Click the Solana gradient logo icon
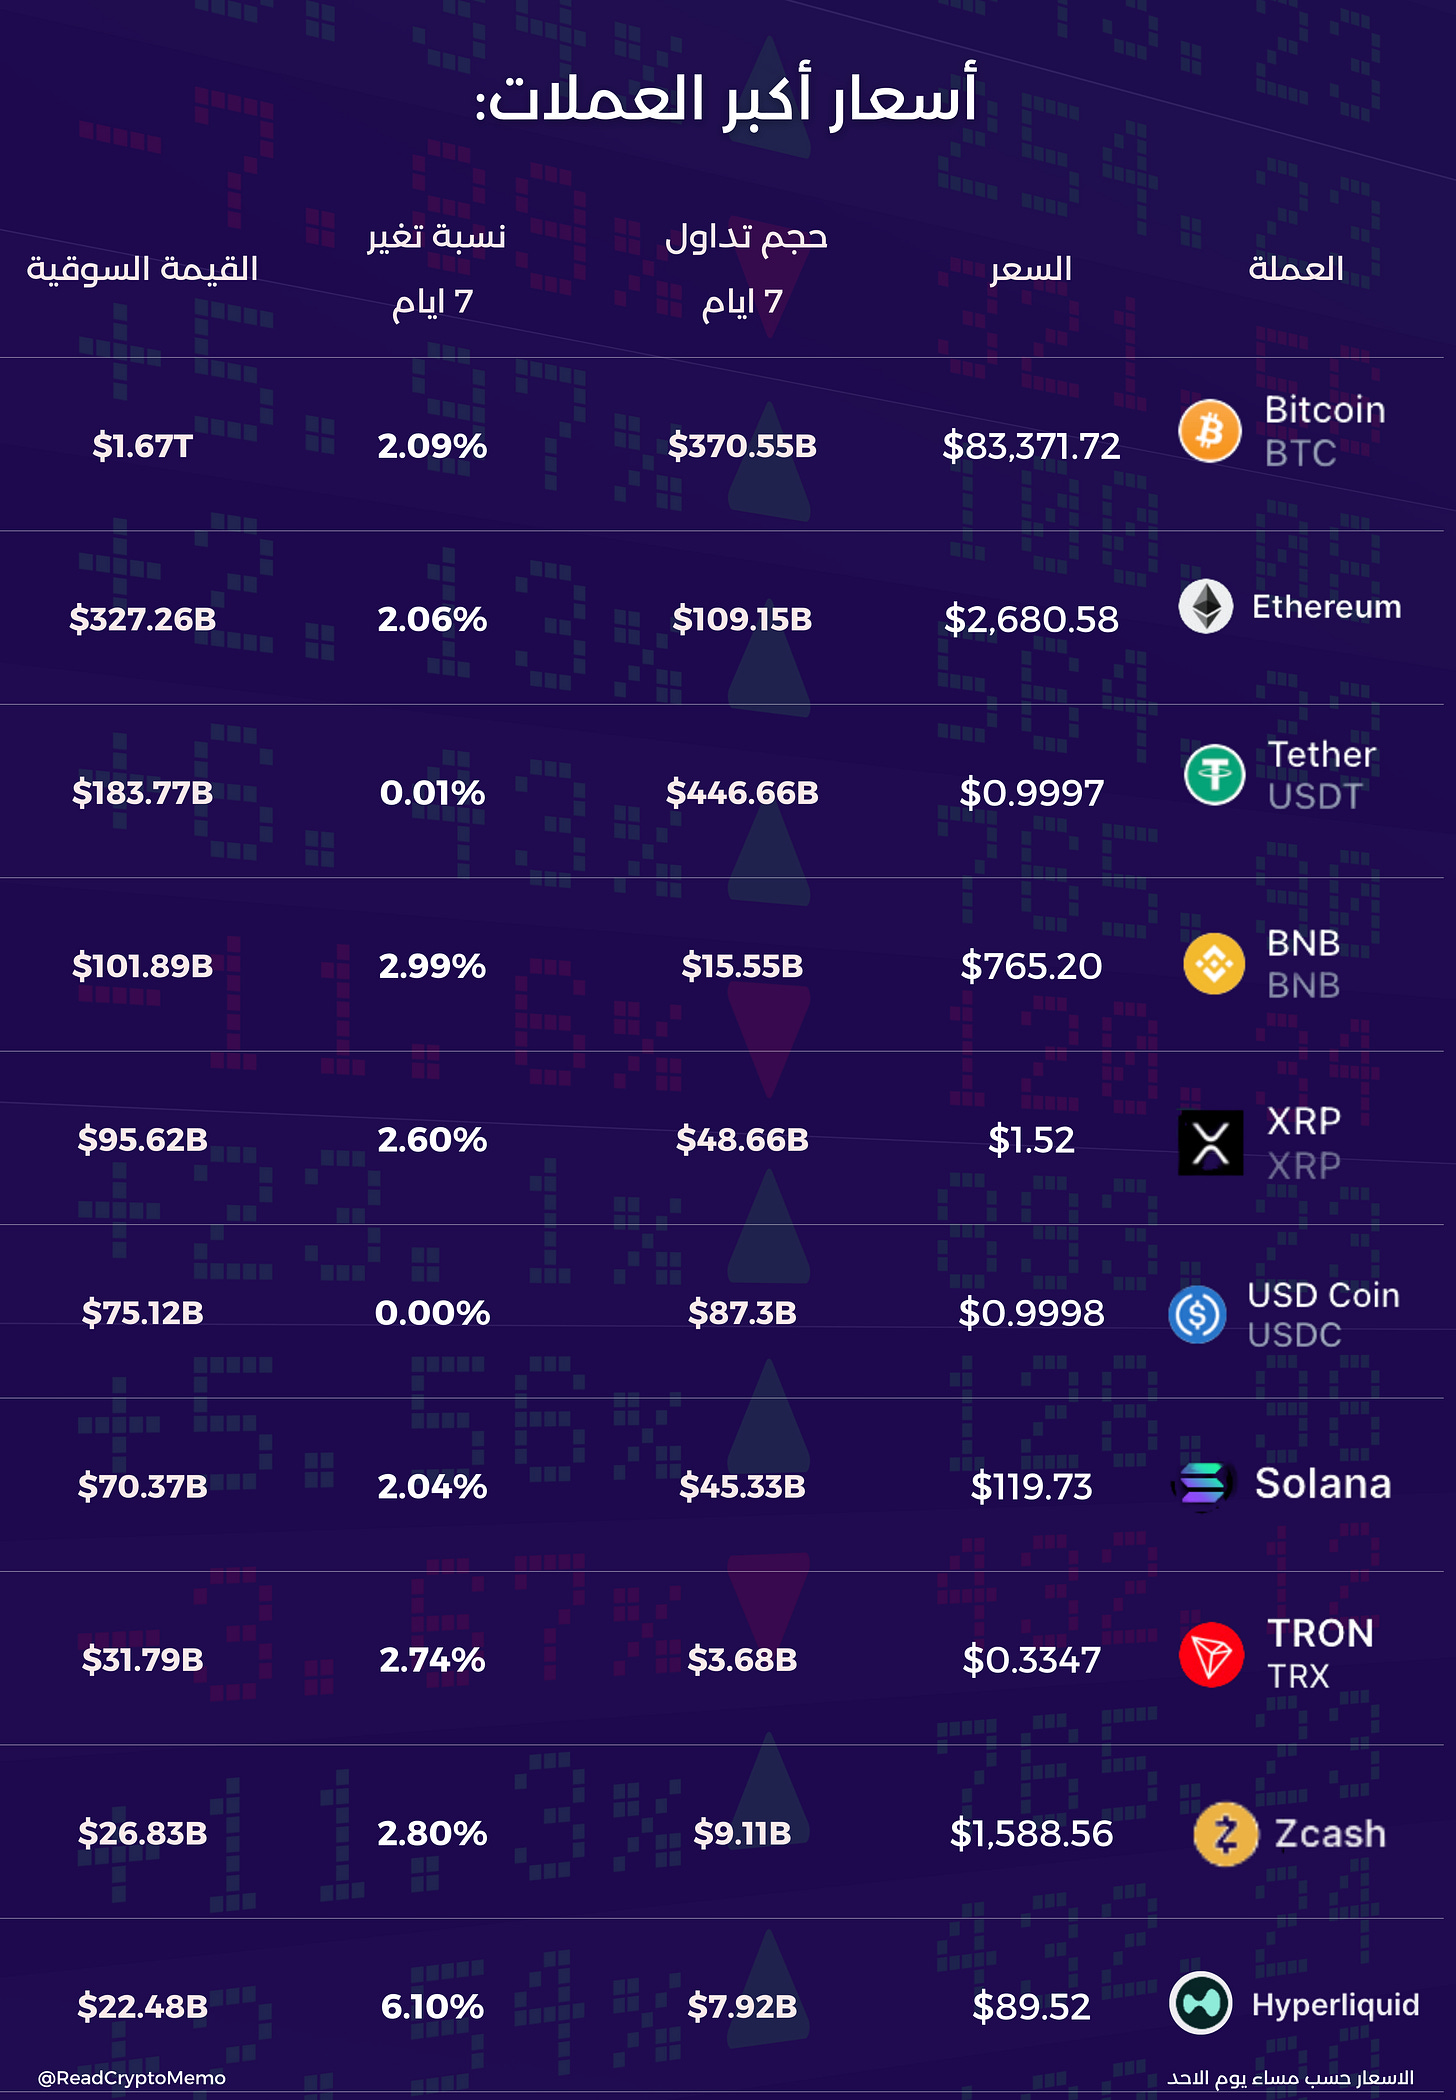1456x2100 pixels. (x=1203, y=1484)
